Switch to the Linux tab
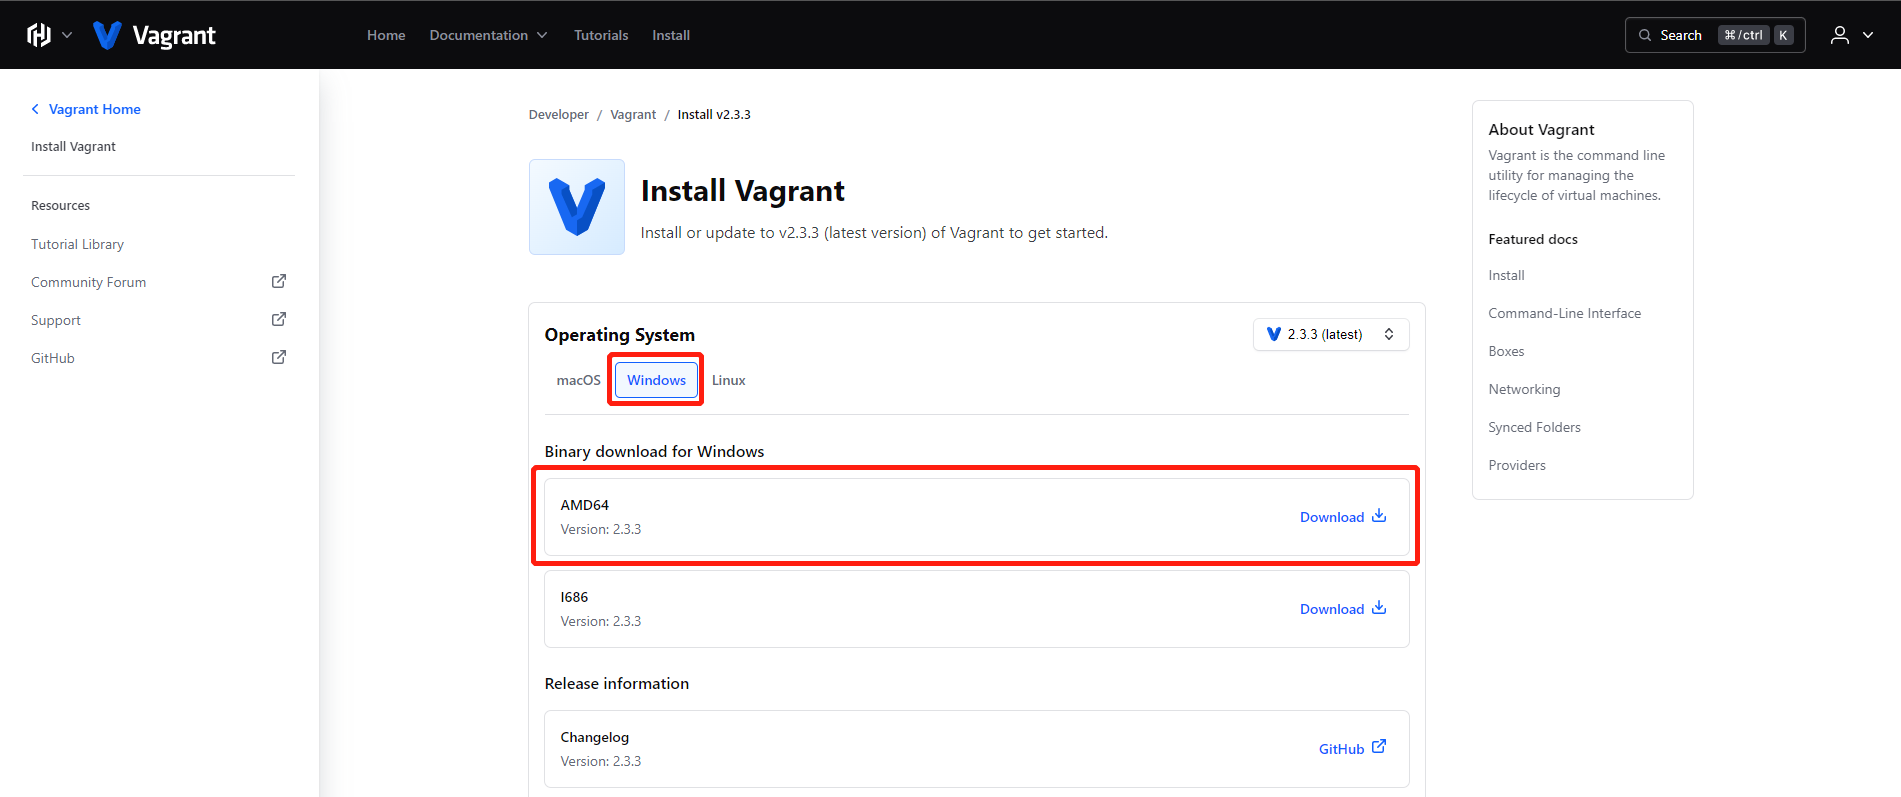This screenshot has width=1901, height=797. pyautogui.click(x=728, y=380)
